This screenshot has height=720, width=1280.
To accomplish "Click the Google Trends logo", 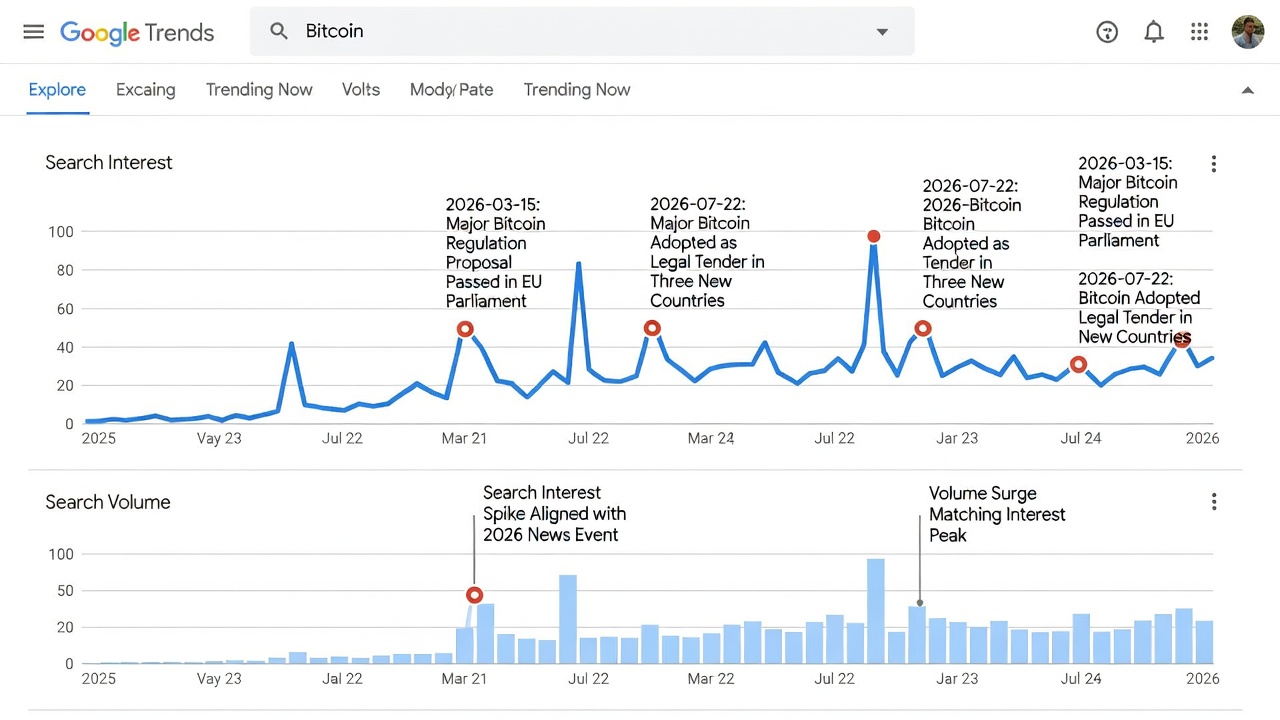I will pos(137,32).
